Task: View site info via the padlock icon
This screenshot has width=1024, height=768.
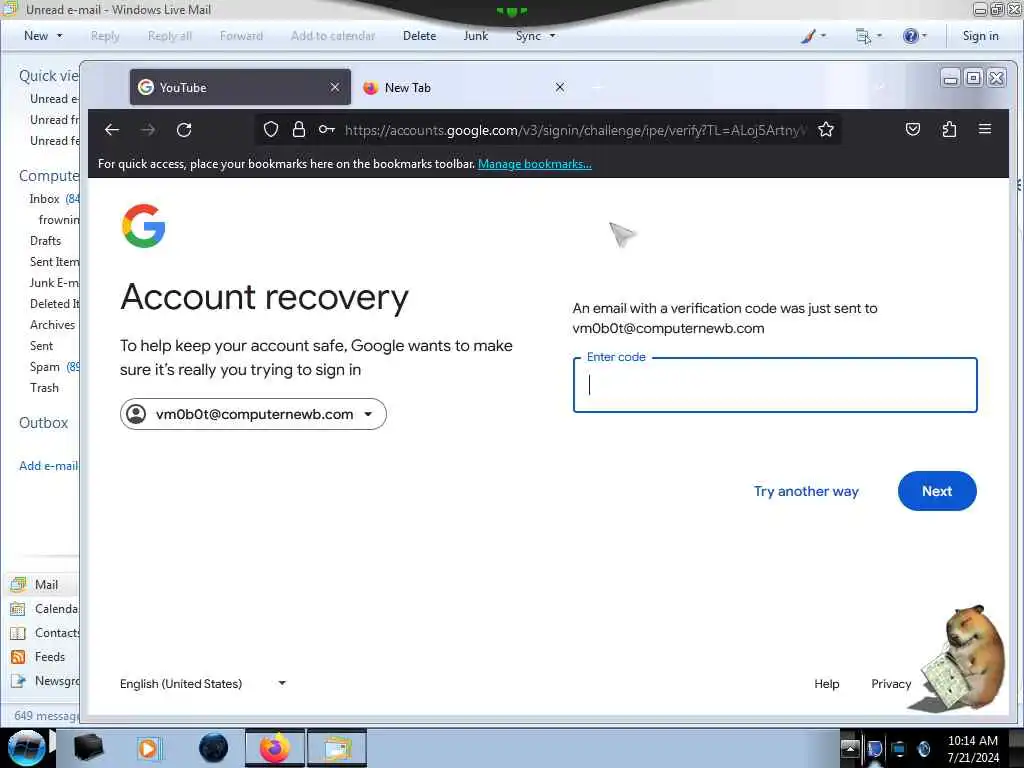Action: 298,129
